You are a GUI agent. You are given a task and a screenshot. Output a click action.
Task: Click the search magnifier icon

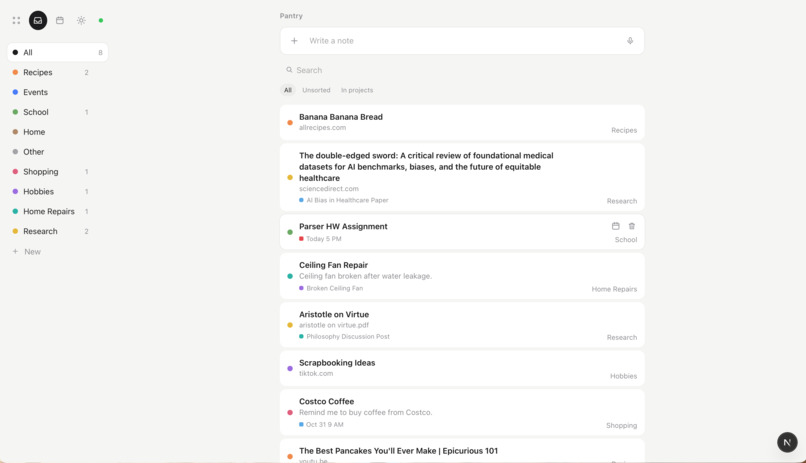tap(289, 70)
